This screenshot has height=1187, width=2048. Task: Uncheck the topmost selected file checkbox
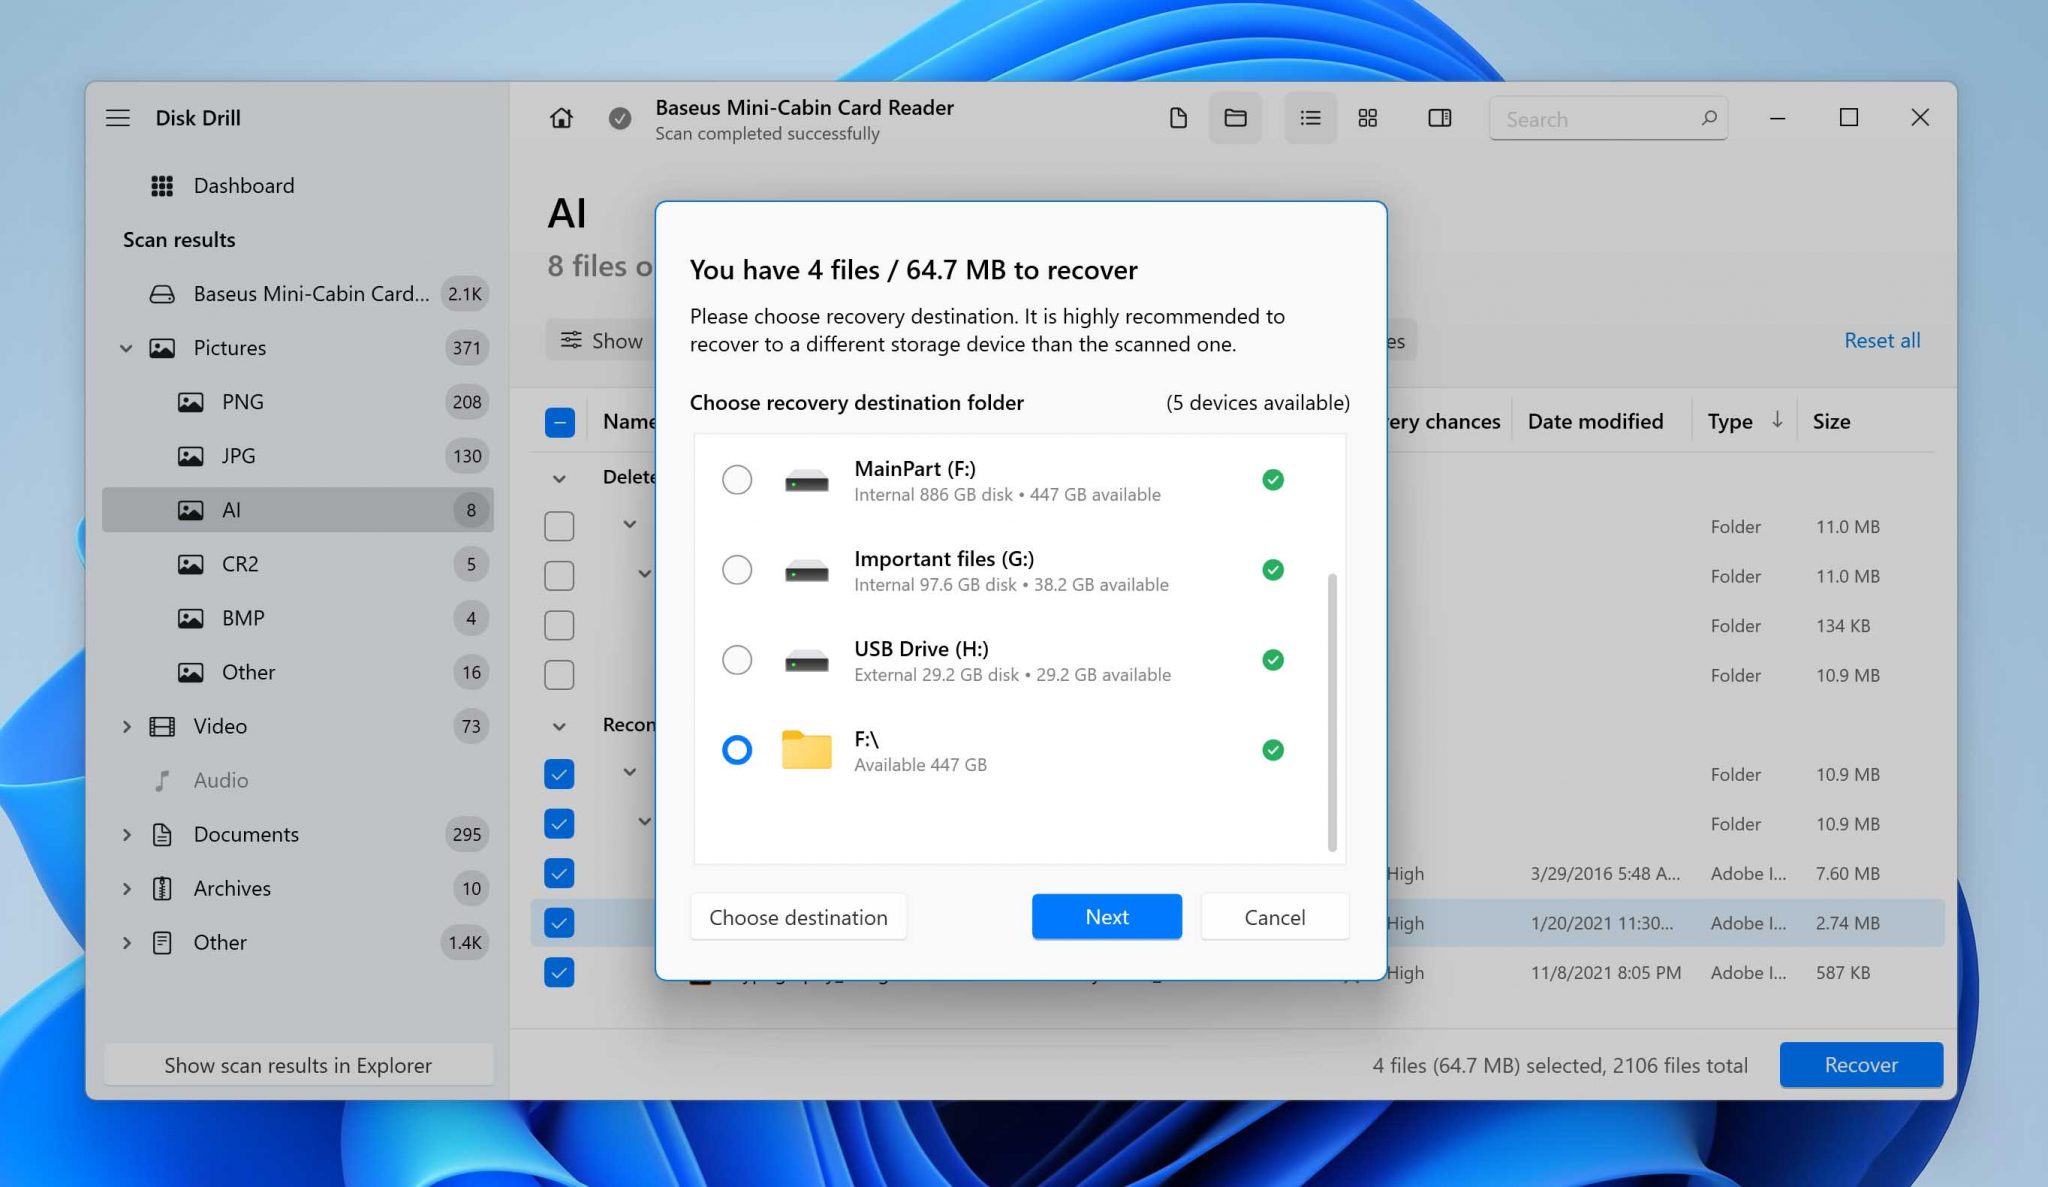point(559,774)
